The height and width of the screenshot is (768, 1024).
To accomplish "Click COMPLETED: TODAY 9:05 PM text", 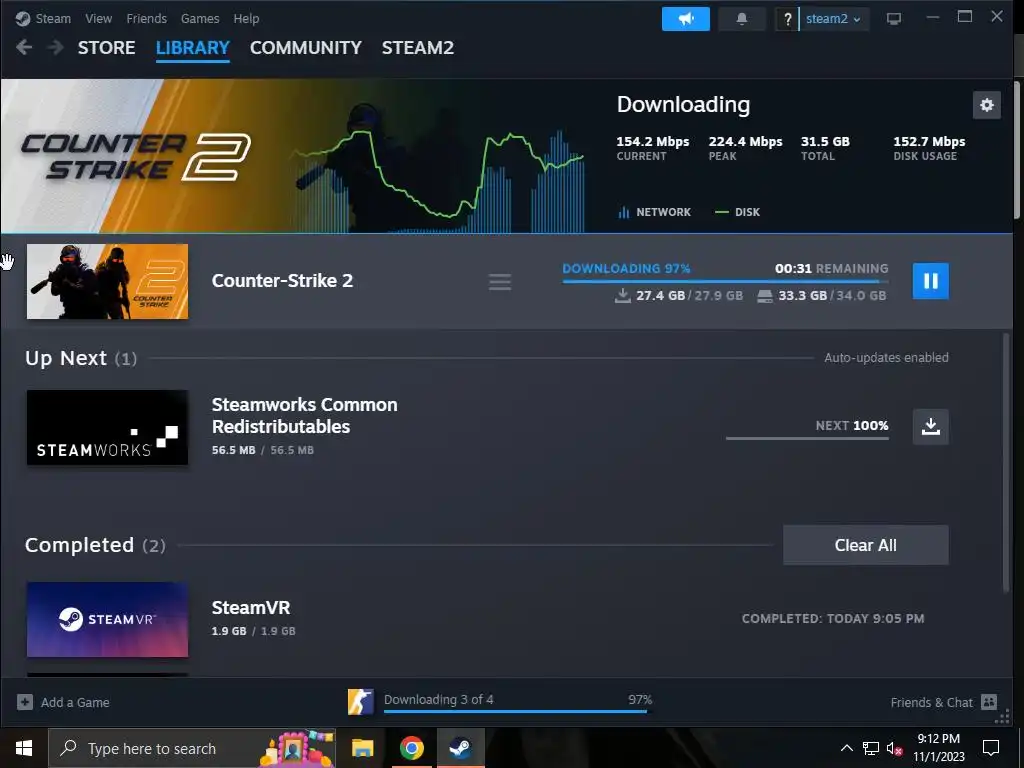I will pos(833,618).
